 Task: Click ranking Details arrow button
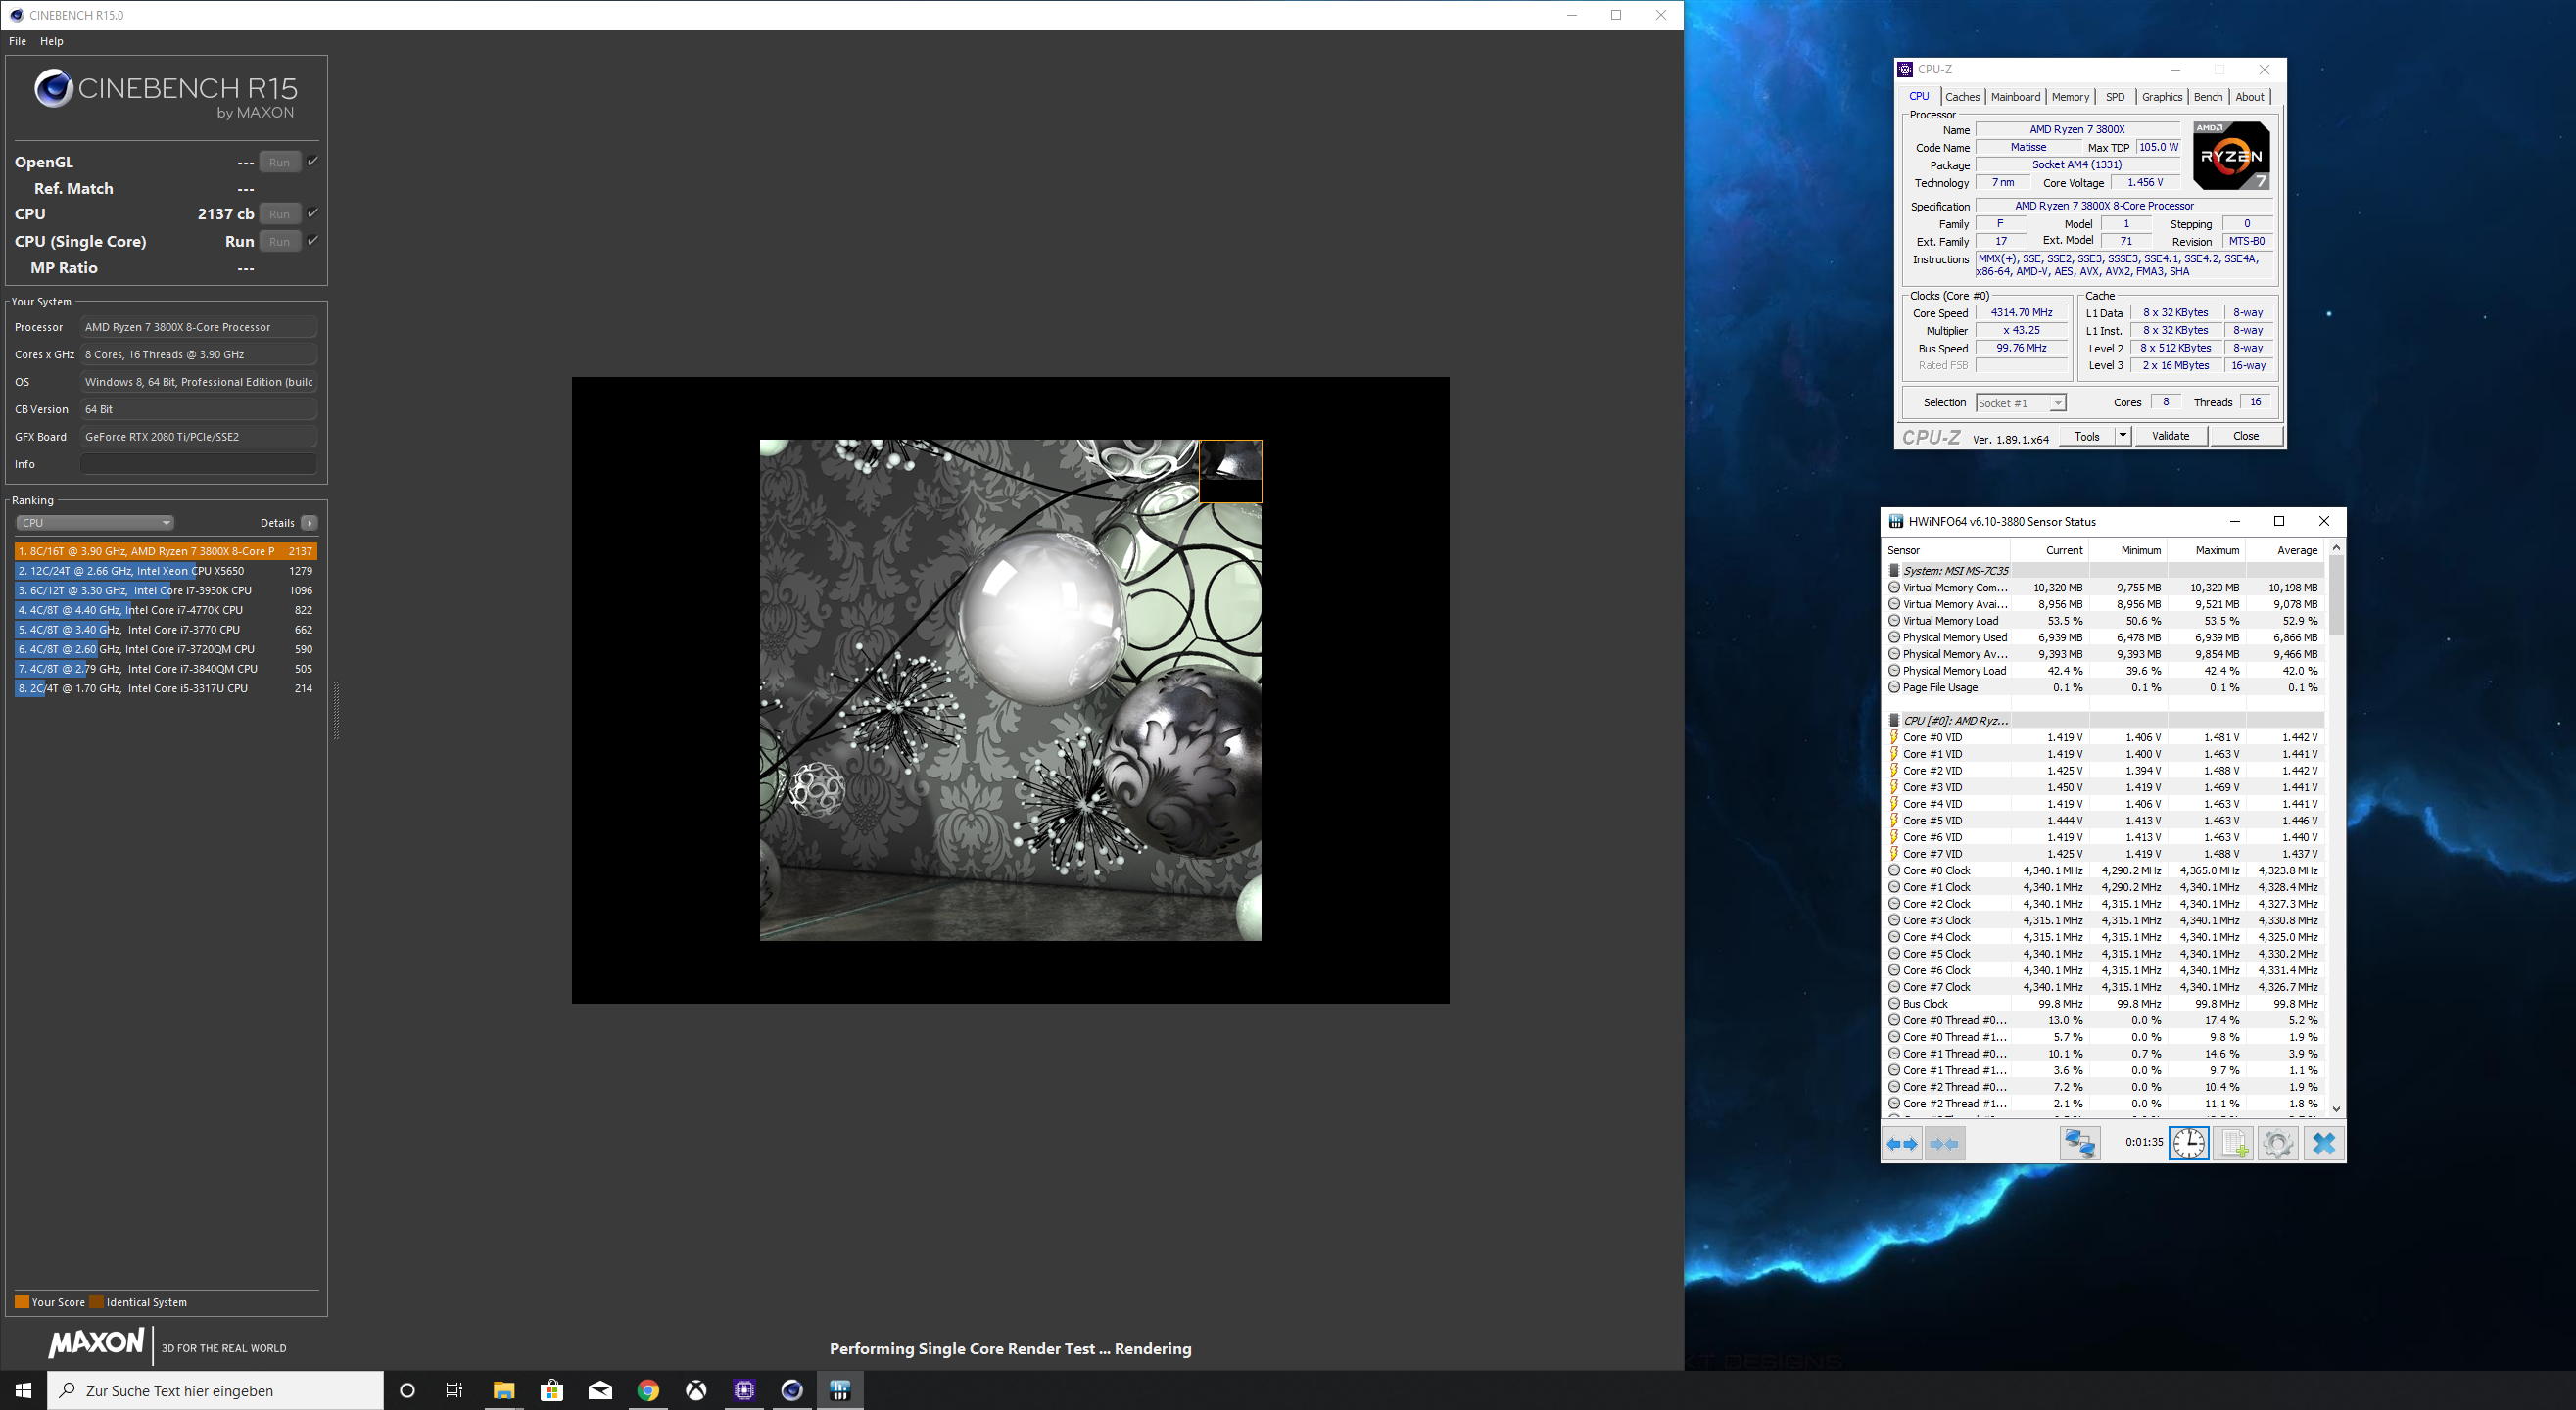(309, 523)
